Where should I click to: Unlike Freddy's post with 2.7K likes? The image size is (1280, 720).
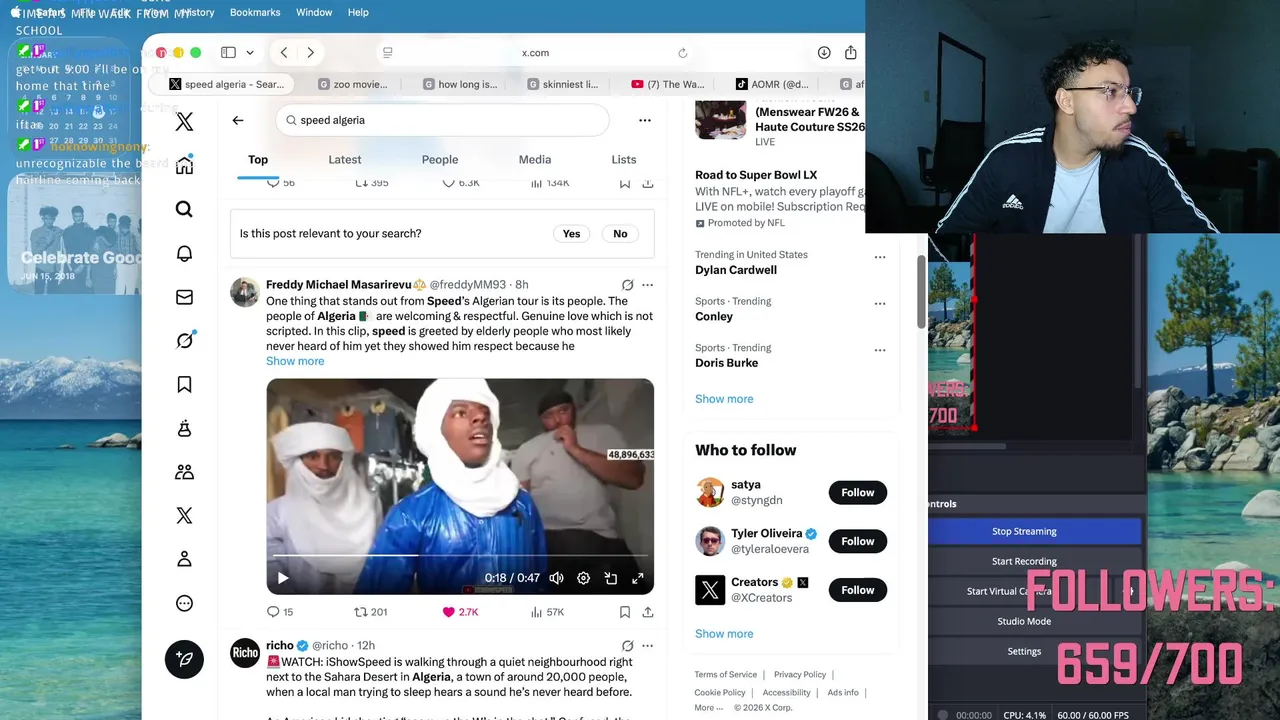click(x=460, y=612)
